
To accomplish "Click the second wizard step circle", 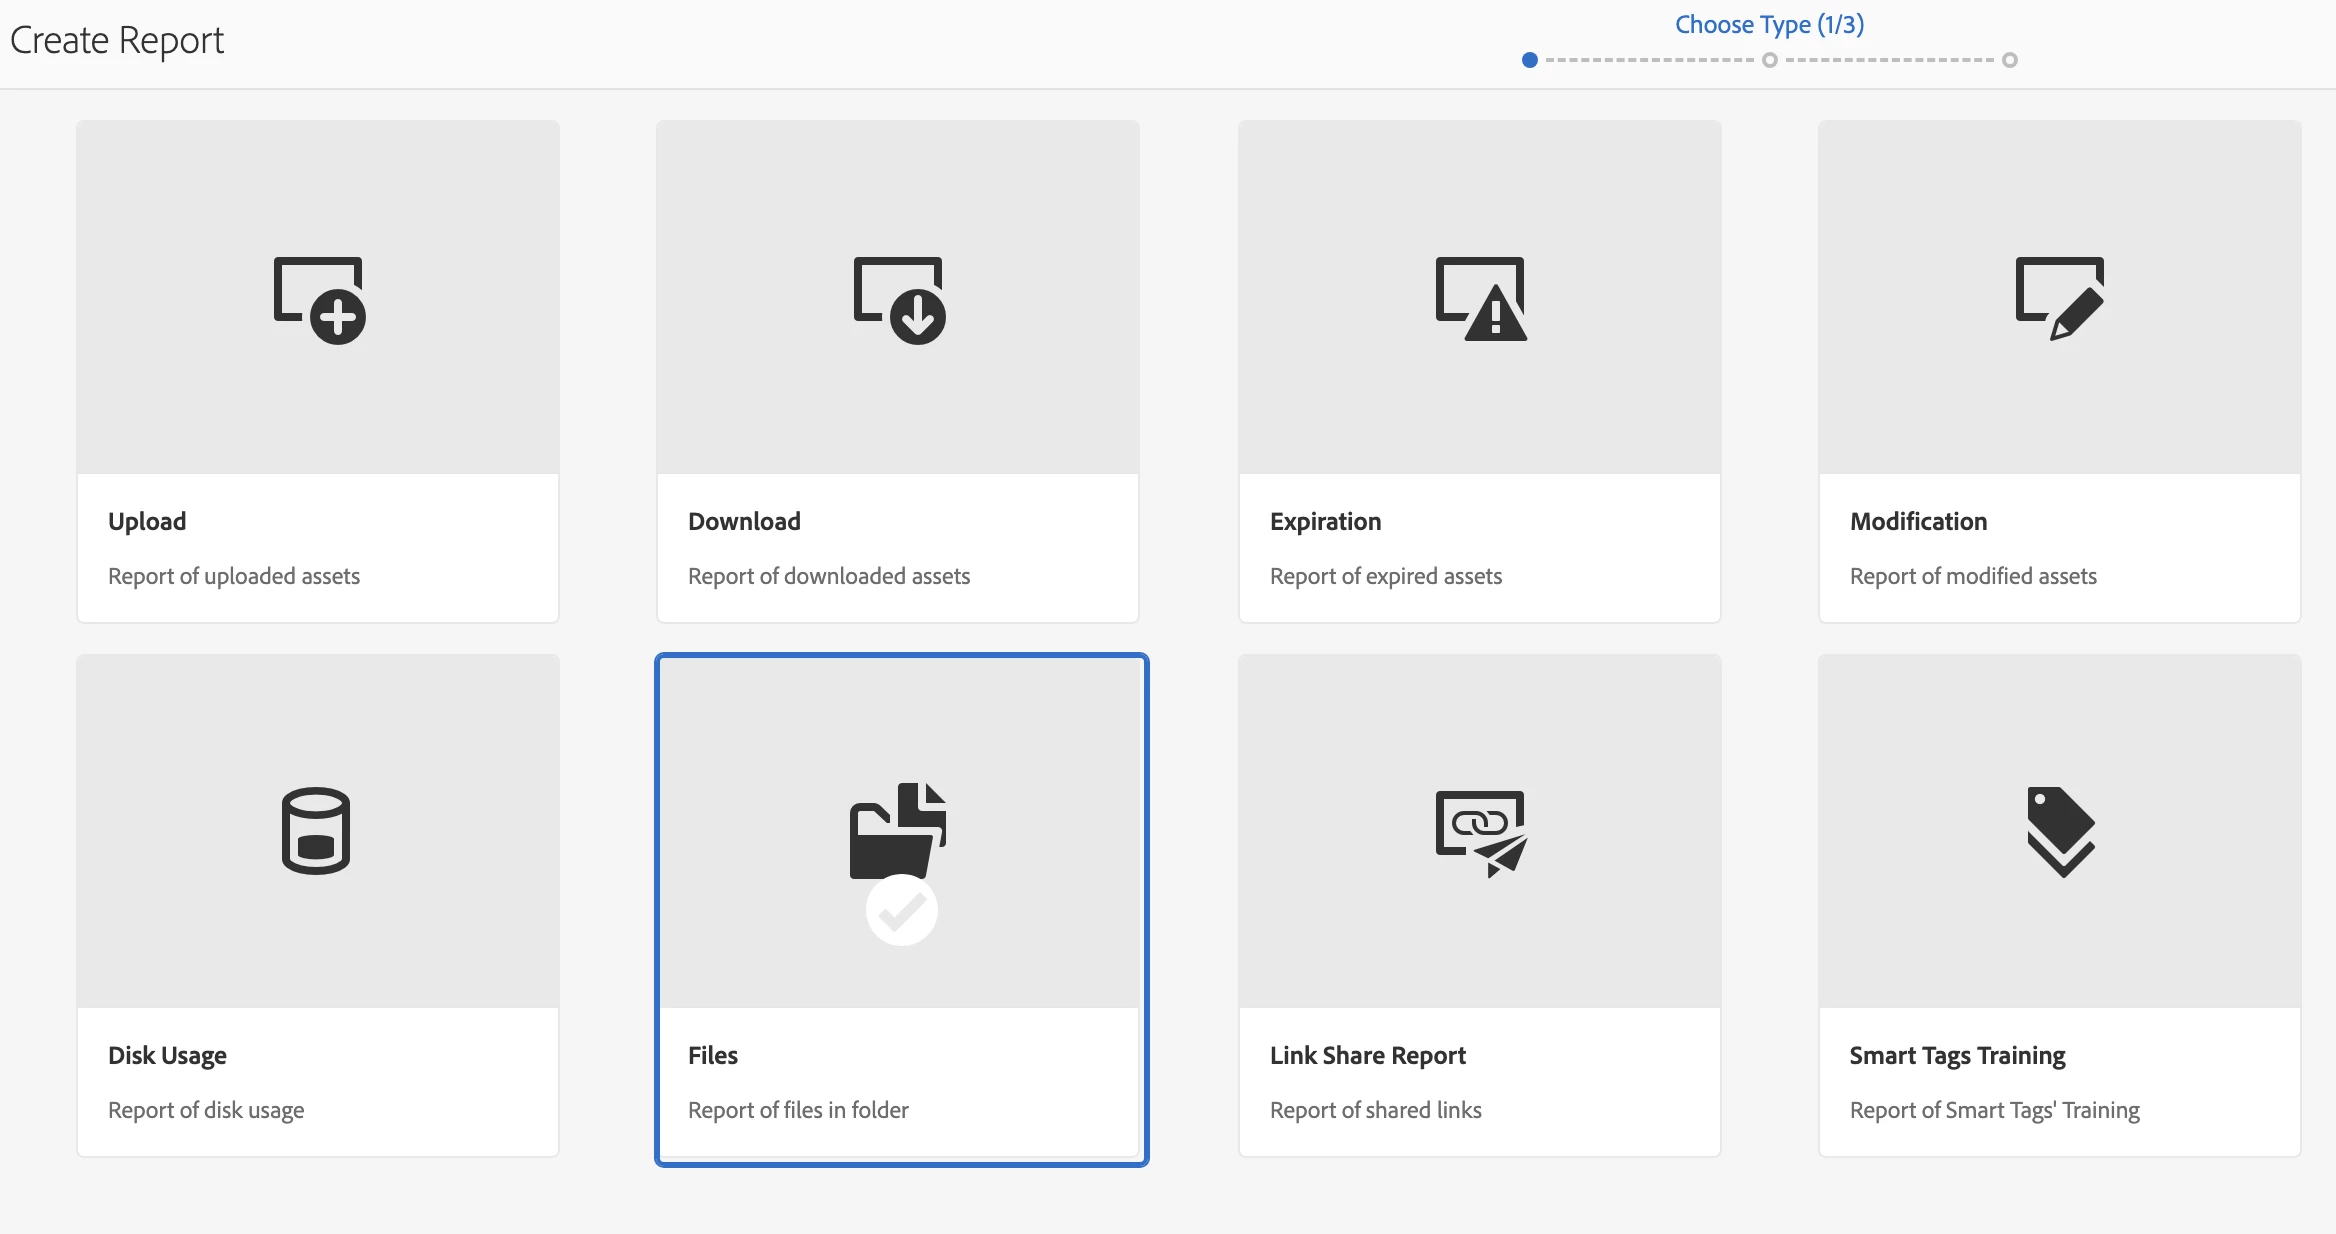I will click(1770, 60).
